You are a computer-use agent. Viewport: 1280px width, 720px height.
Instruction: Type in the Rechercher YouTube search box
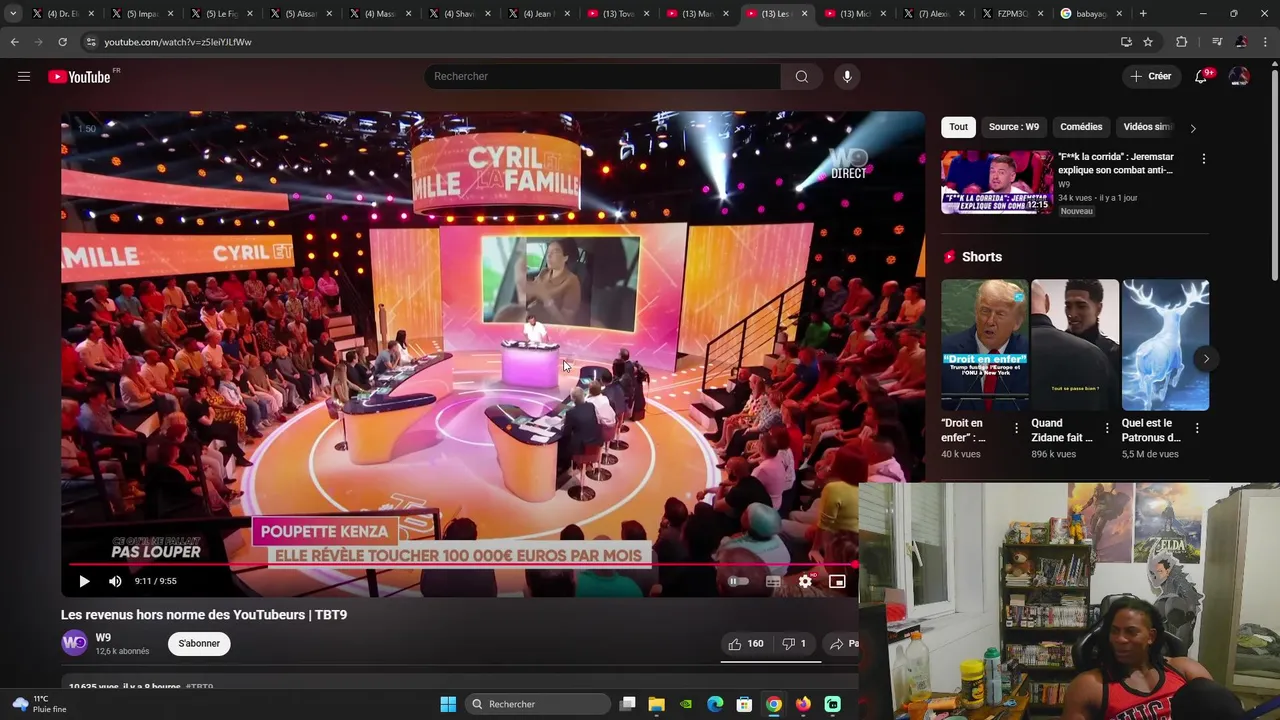(x=603, y=76)
